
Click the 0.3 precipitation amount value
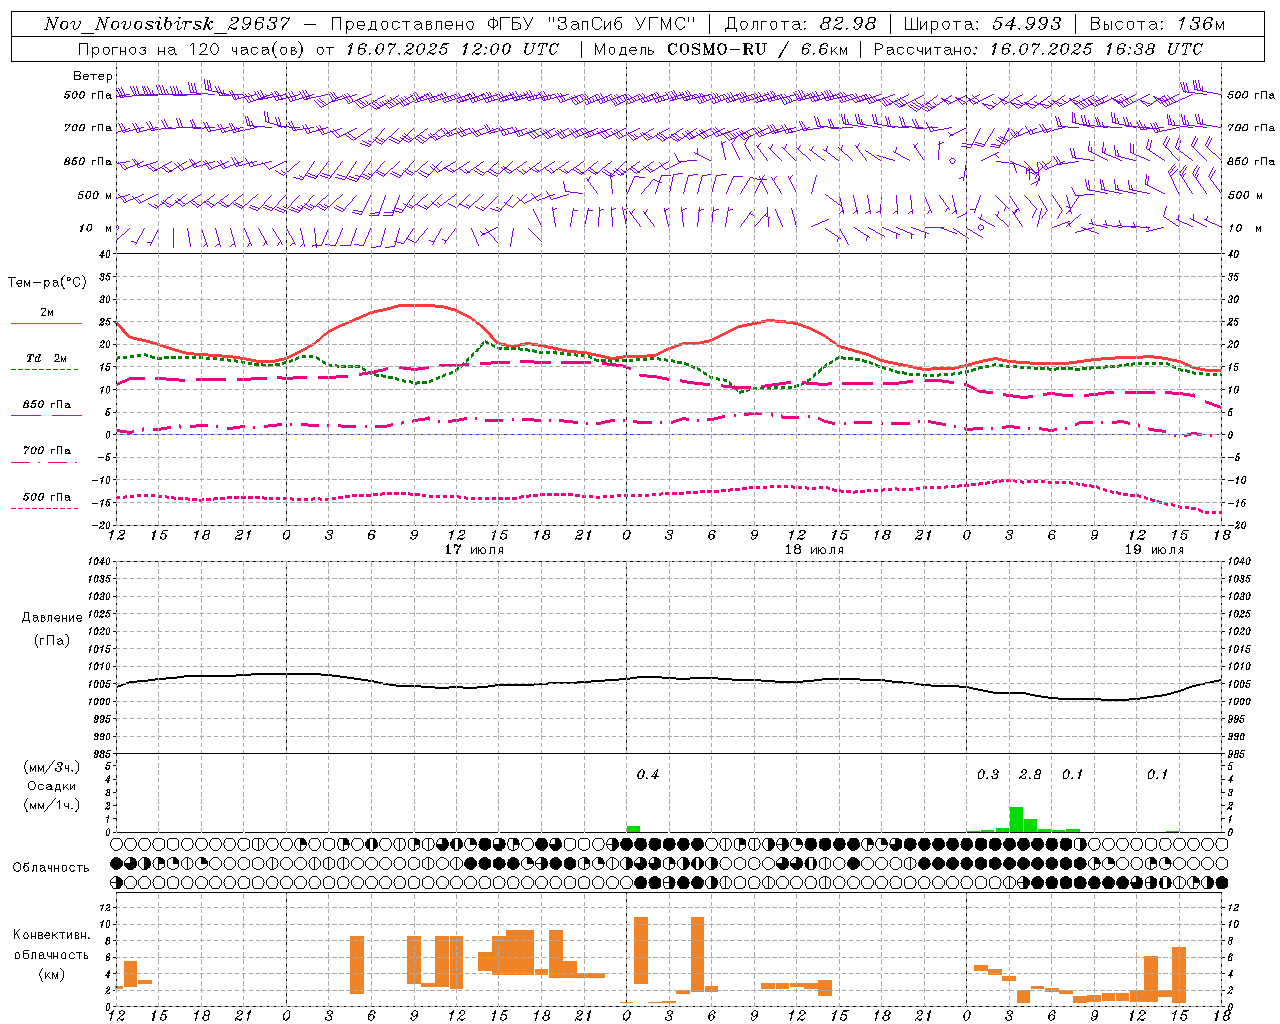click(x=988, y=775)
